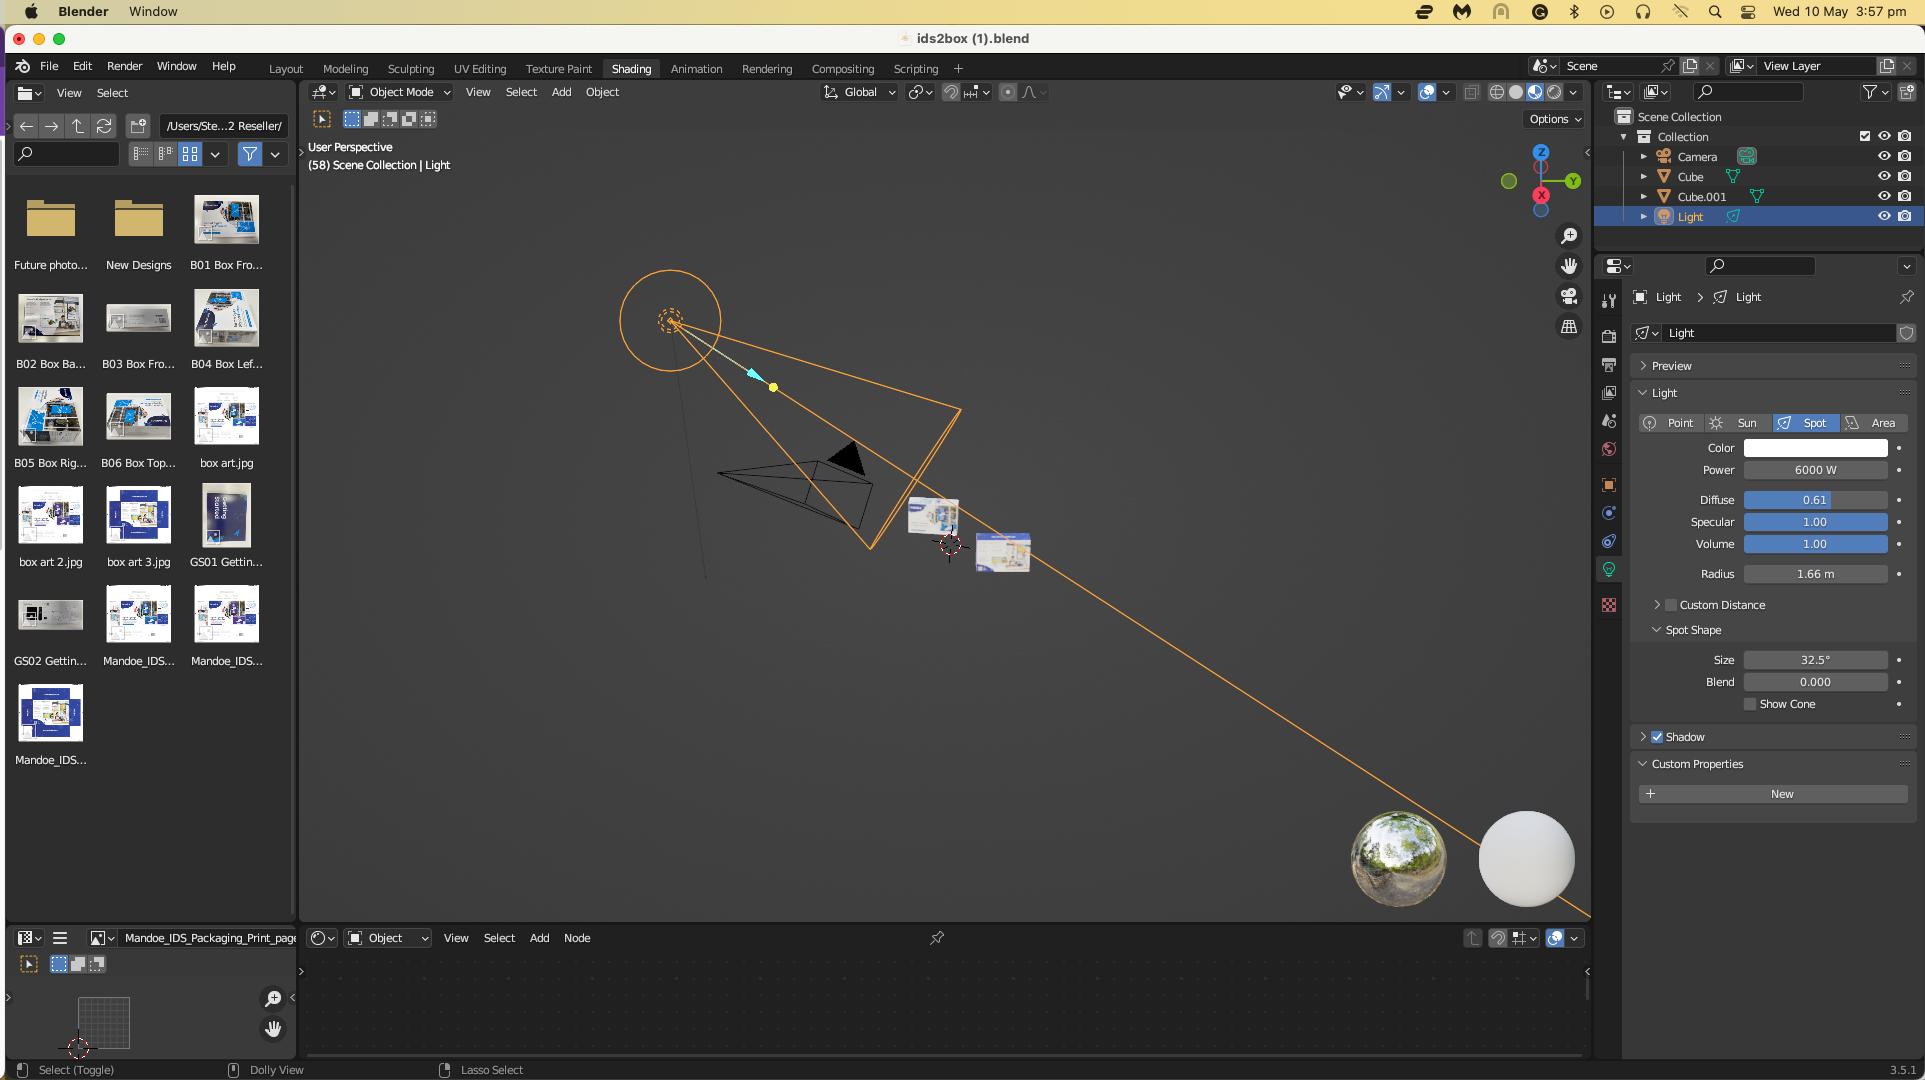Click the Zoom magnifier icon in viewport sidebar
1925x1080 pixels.
coord(1569,235)
